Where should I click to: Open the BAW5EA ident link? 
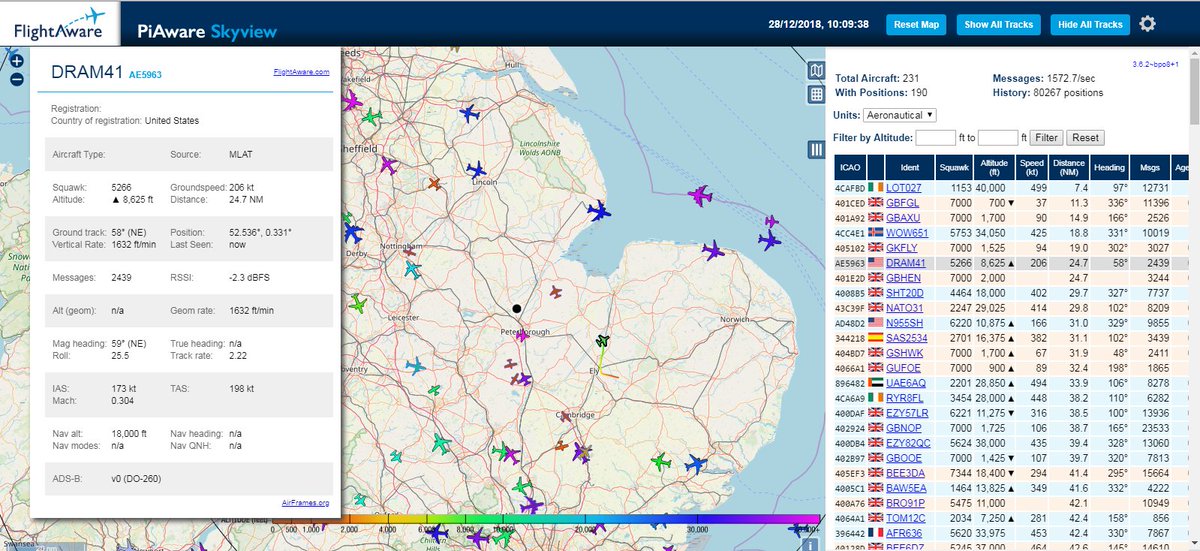(x=905, y=487)
